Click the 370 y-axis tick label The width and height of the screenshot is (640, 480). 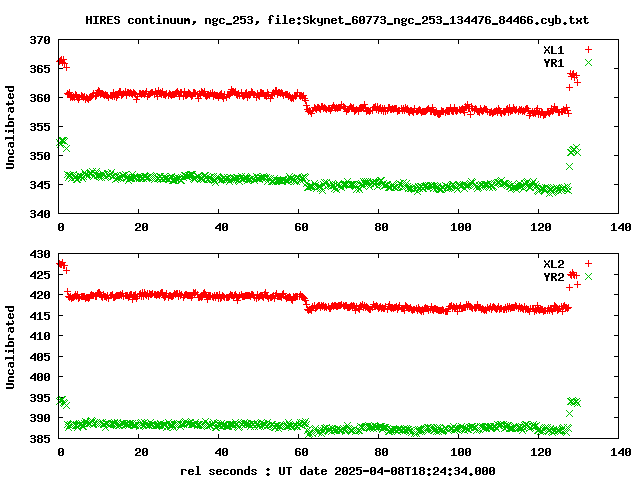point(40,40)
